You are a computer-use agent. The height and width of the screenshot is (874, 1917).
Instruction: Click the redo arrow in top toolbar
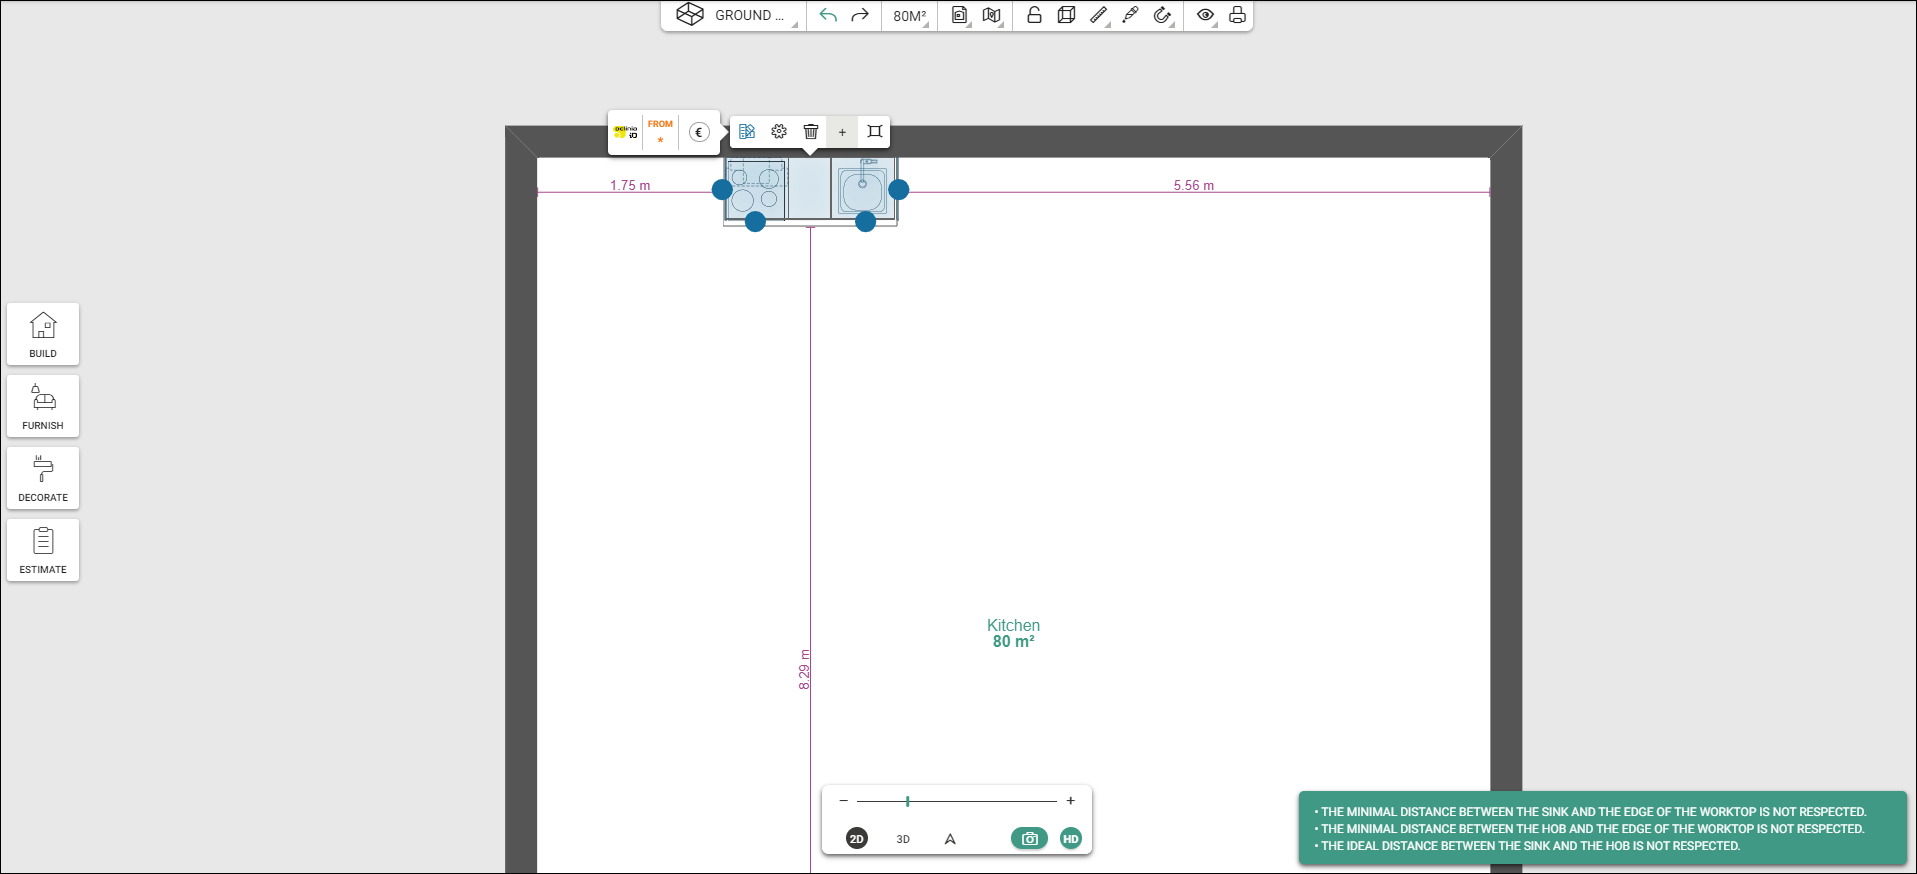pyautogui.click(x=860, y=15)
